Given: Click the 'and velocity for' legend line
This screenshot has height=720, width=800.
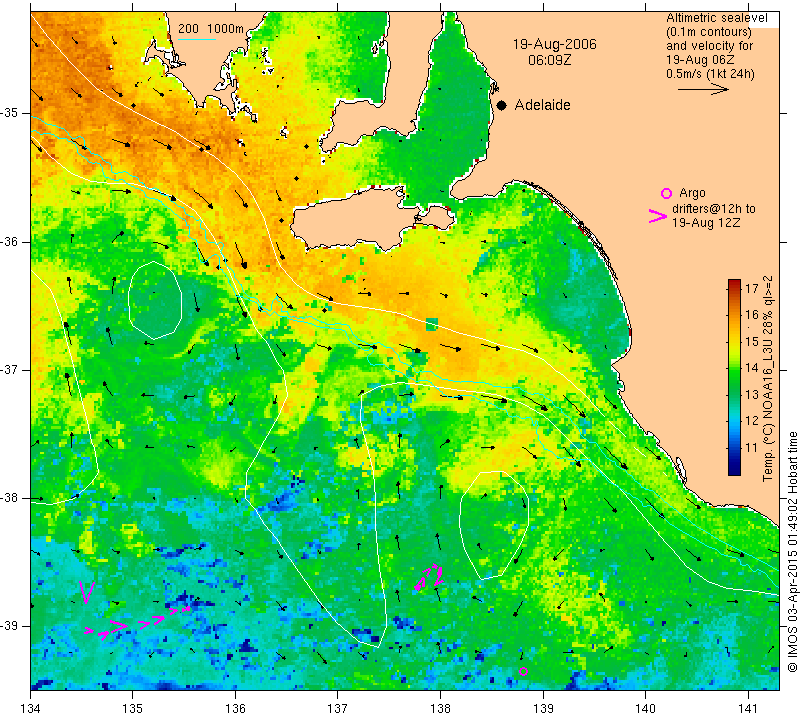Looking at the screenshot, I should coord(710,46).
